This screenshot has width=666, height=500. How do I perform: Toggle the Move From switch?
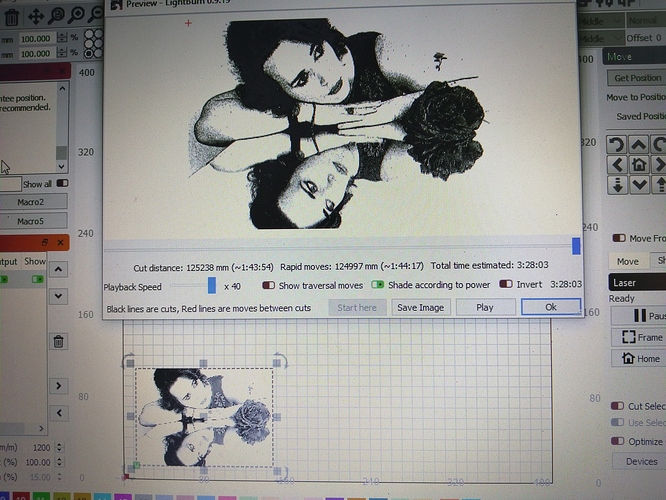(x=619, y=238)
